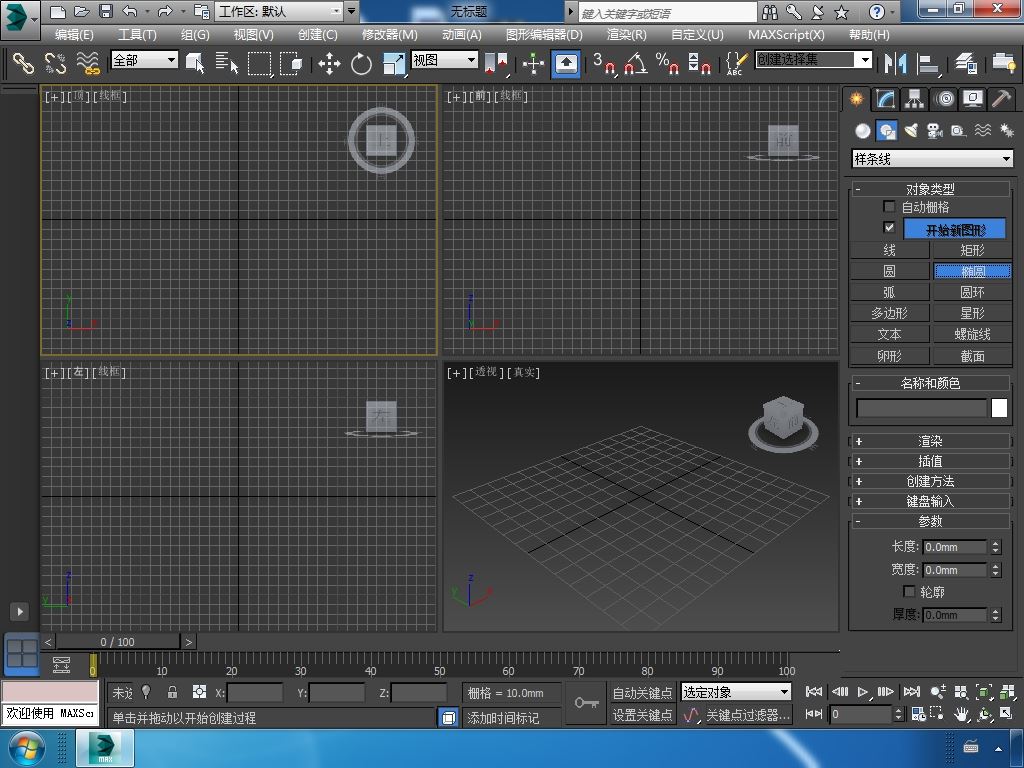Click the 矩形 shape button
The height and width of the screenshot is (768, 1024).
click(972, 250)
